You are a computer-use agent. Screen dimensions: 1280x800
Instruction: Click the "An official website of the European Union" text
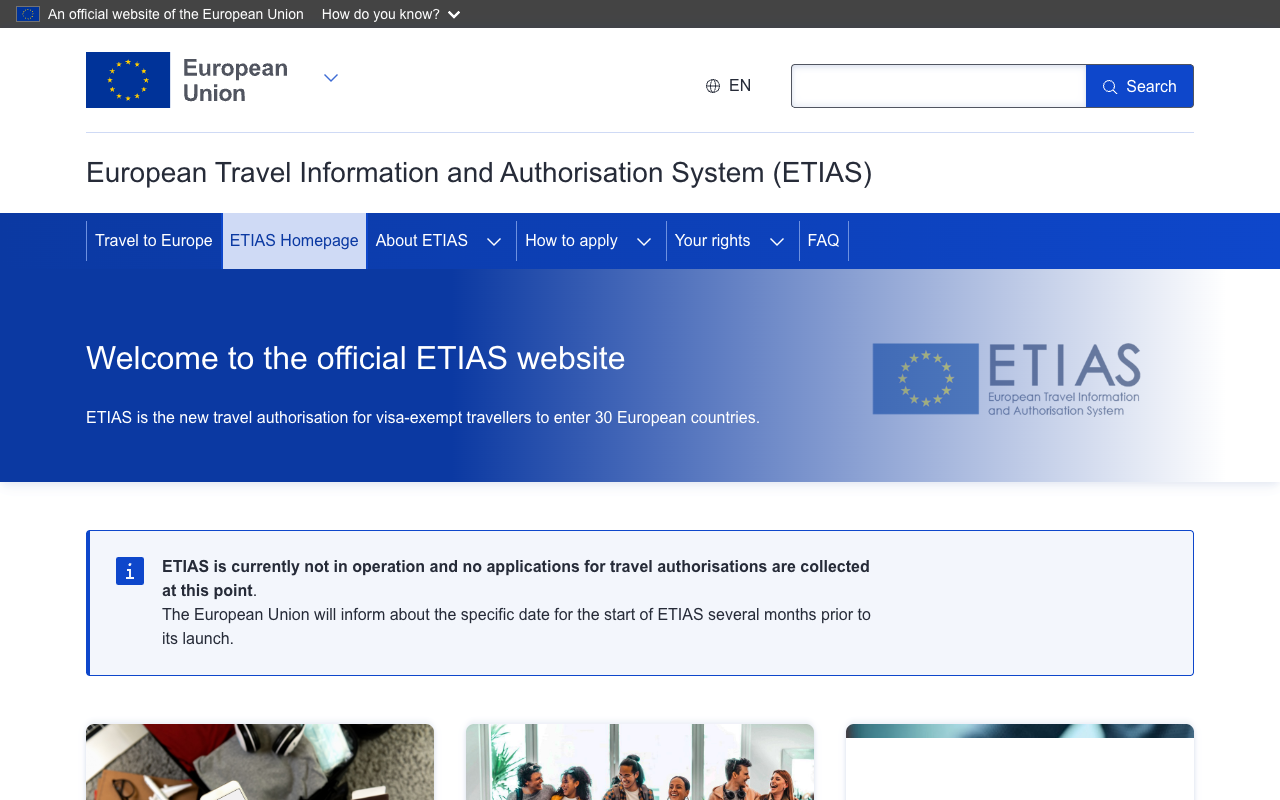(176, 14)
